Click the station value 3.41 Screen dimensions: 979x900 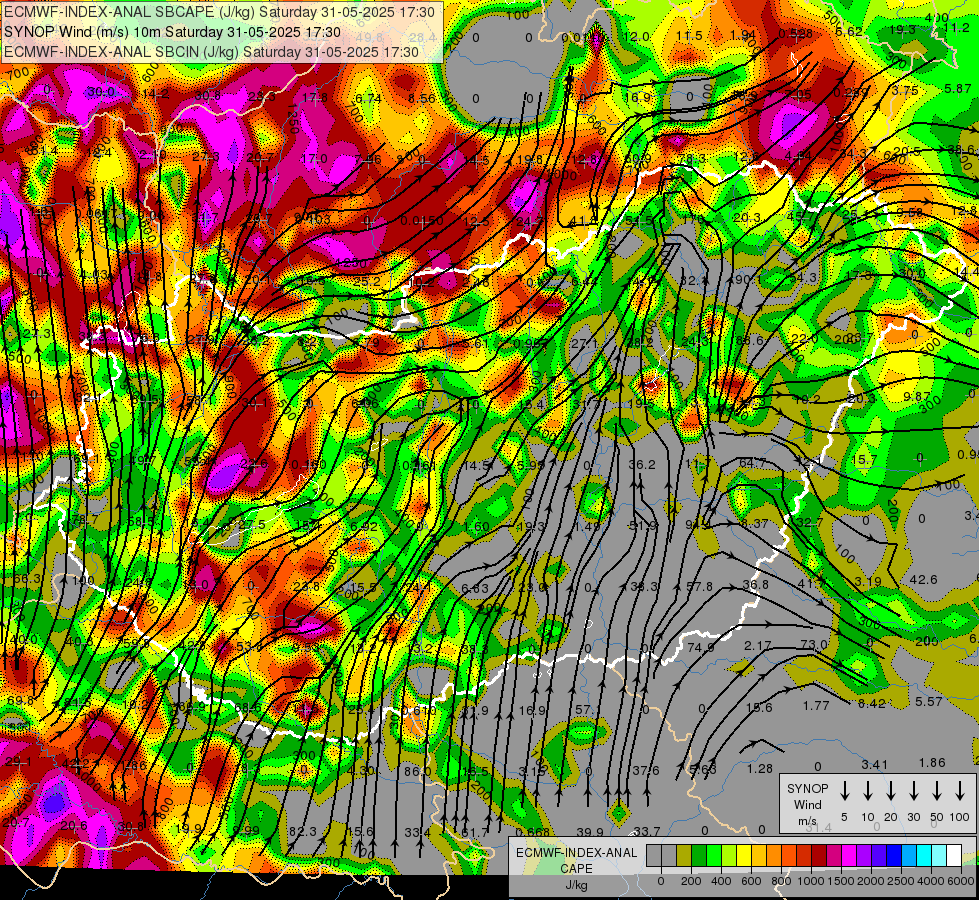875,764
